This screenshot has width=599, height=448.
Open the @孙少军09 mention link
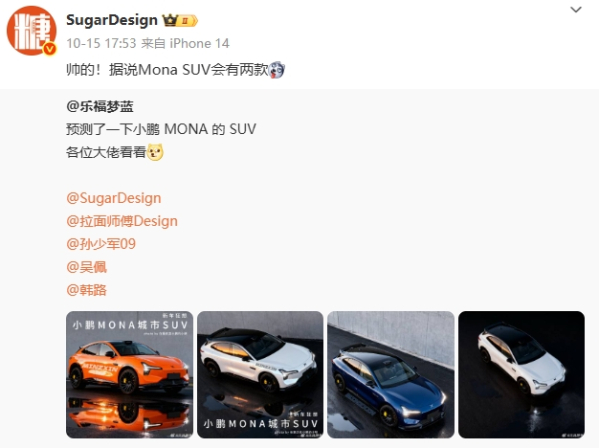(101, 244)
